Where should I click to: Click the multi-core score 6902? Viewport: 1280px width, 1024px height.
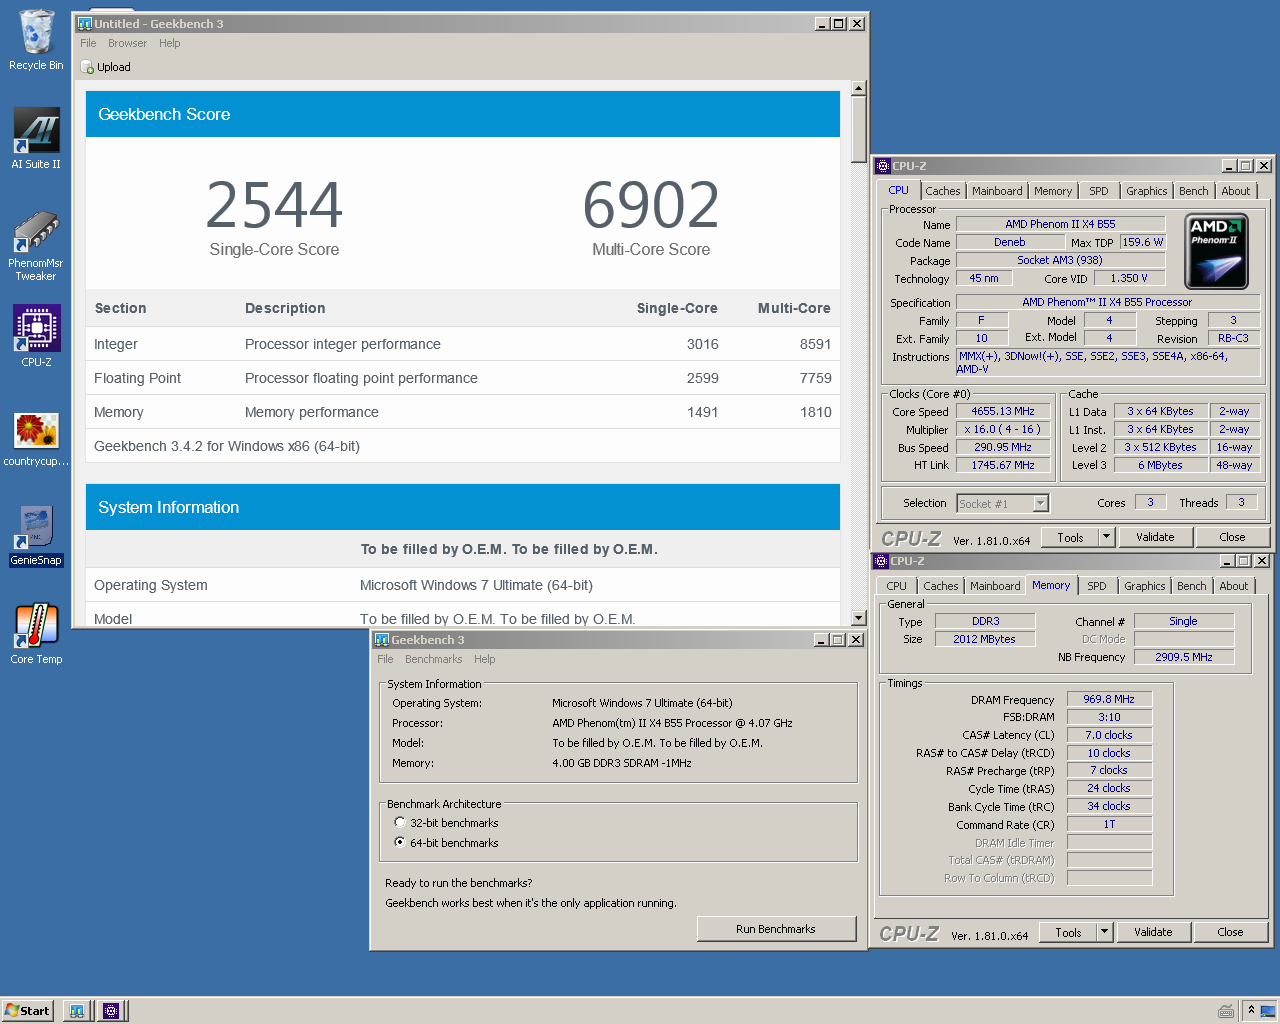click(651, 204)
